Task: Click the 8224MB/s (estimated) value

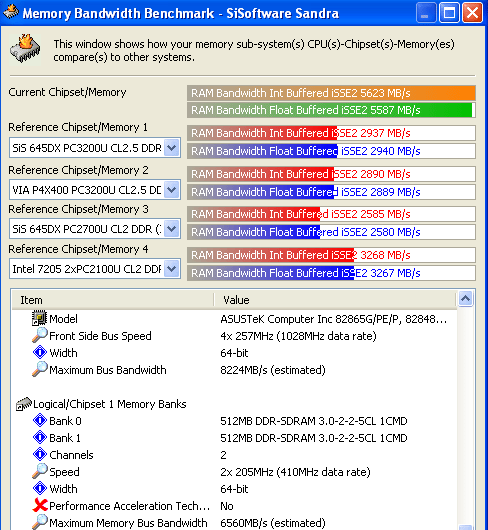Action: coord(273,370)
